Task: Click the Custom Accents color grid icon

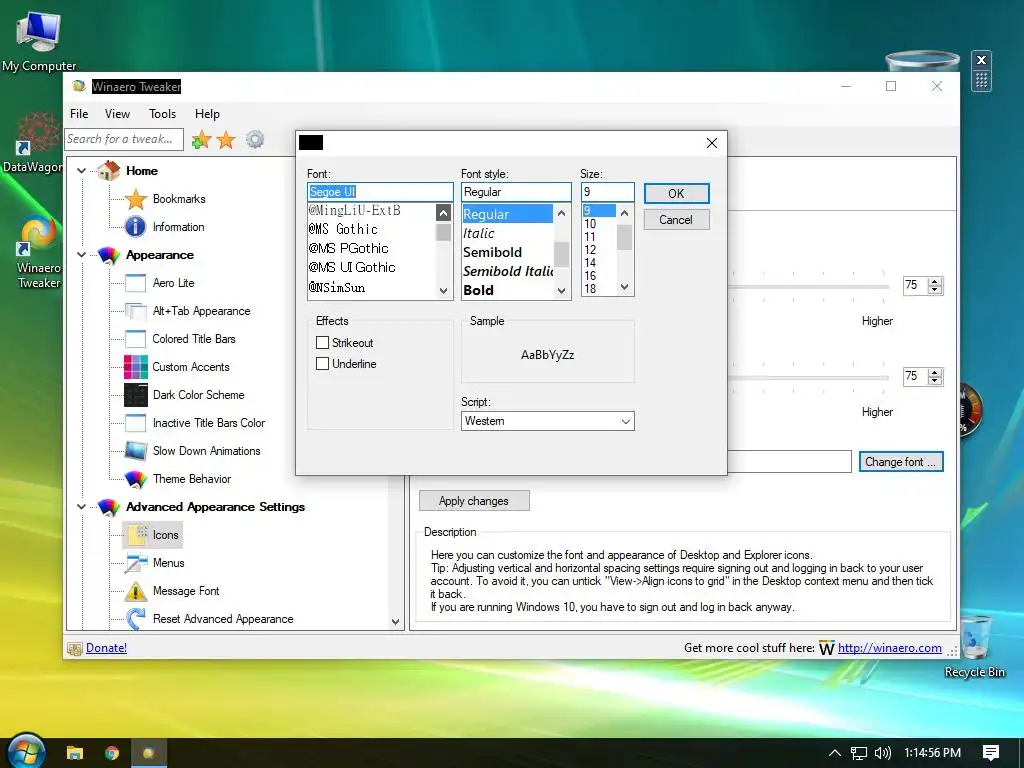Action: pos(135,367)
